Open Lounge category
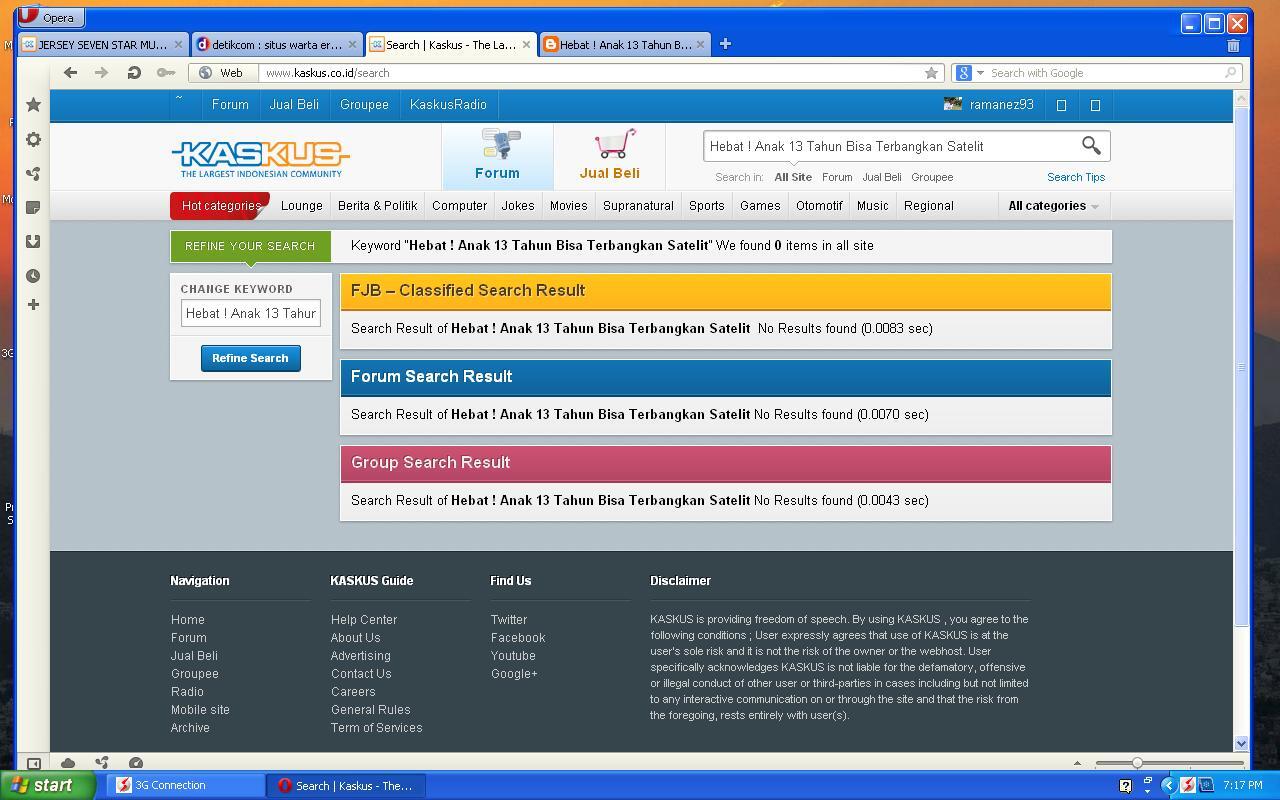The width and height of the screenshot is (1280, 800). pos(301,205)
